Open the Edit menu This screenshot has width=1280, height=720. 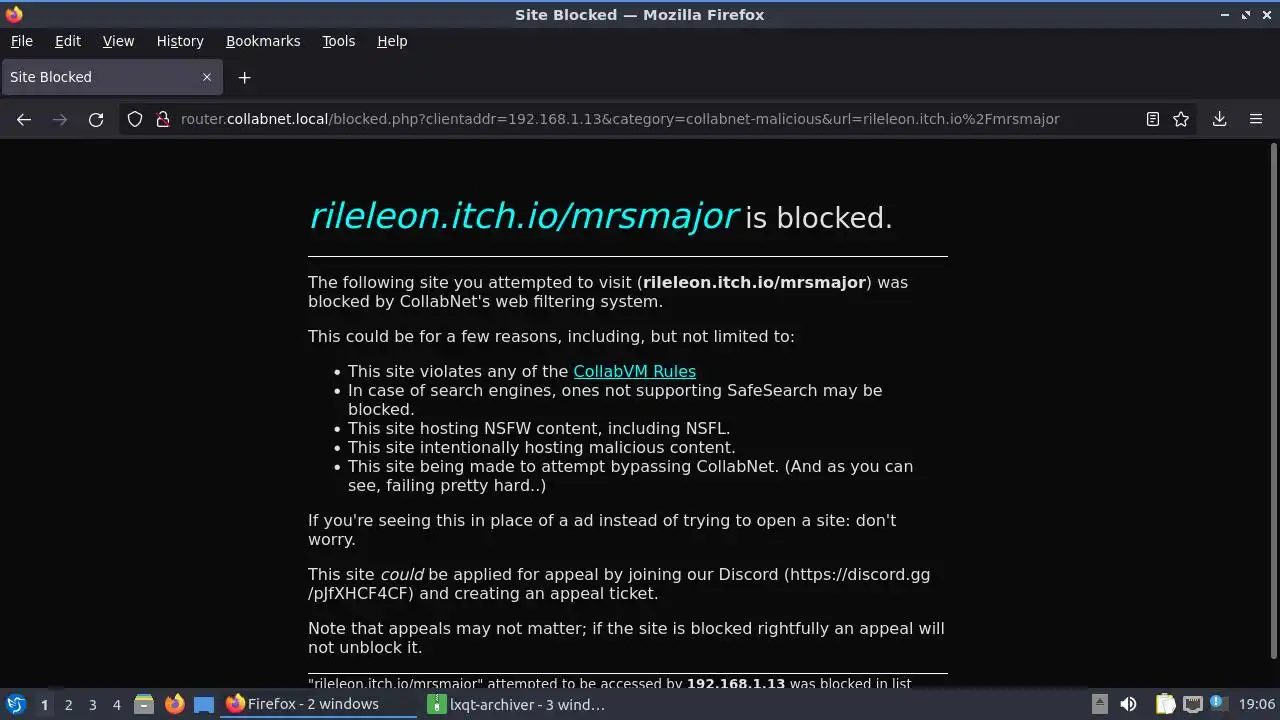[68, 41]
